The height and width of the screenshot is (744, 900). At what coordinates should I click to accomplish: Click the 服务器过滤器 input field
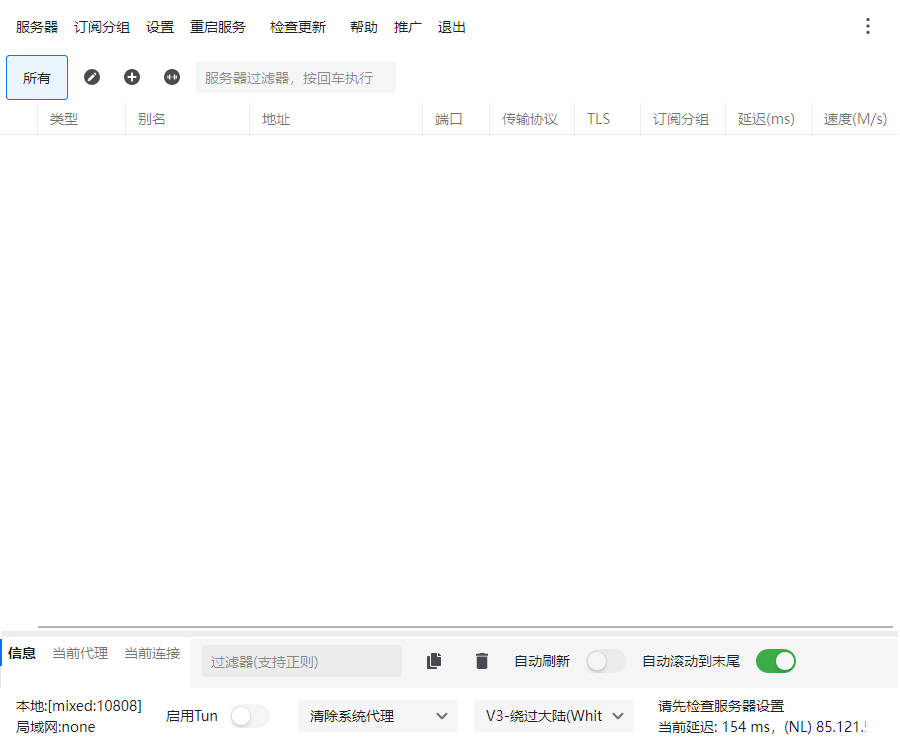(x=295, y=77)
